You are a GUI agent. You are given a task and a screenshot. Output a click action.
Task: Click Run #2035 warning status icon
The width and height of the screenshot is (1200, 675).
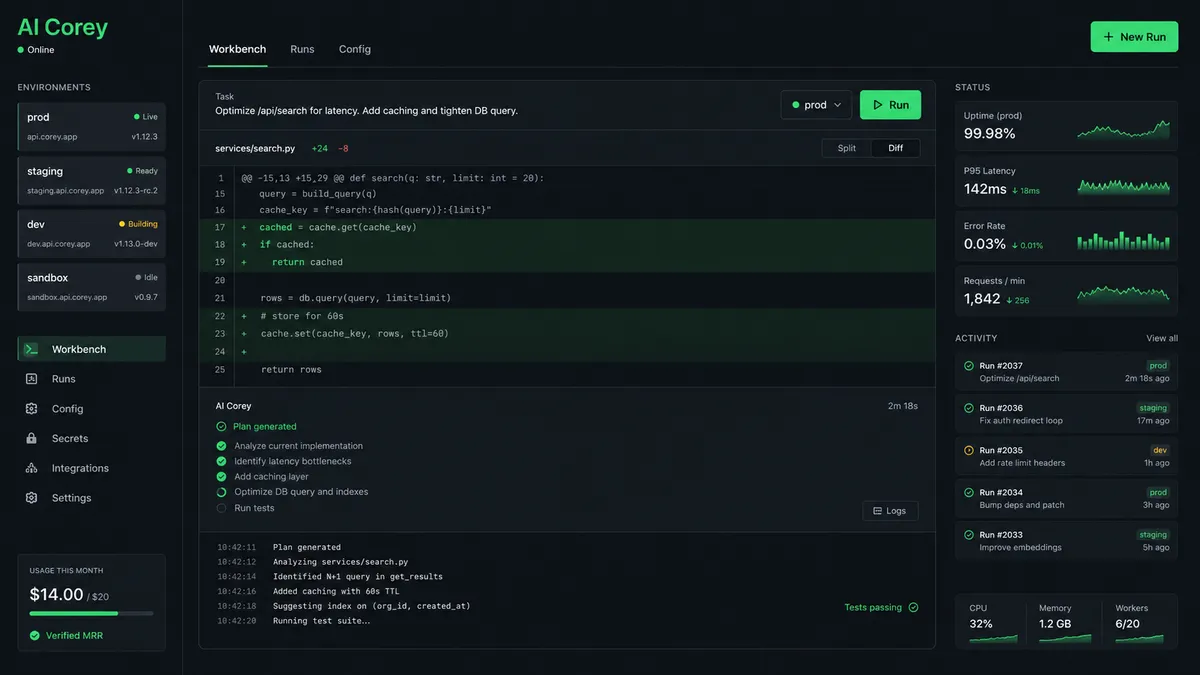pyautogui.click(x=969, y=450)
